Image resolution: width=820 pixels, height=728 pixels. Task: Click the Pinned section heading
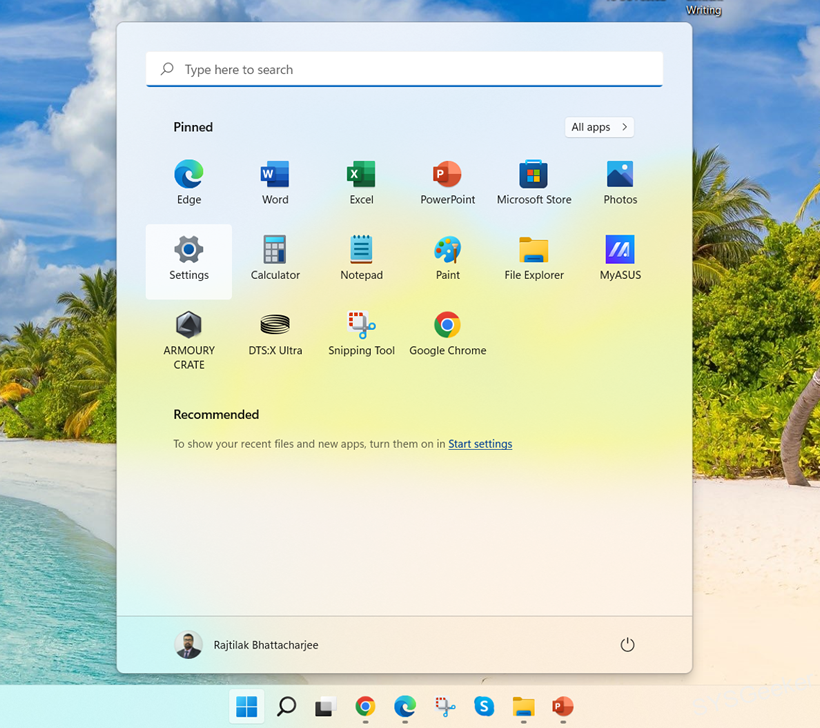[193, 127]
